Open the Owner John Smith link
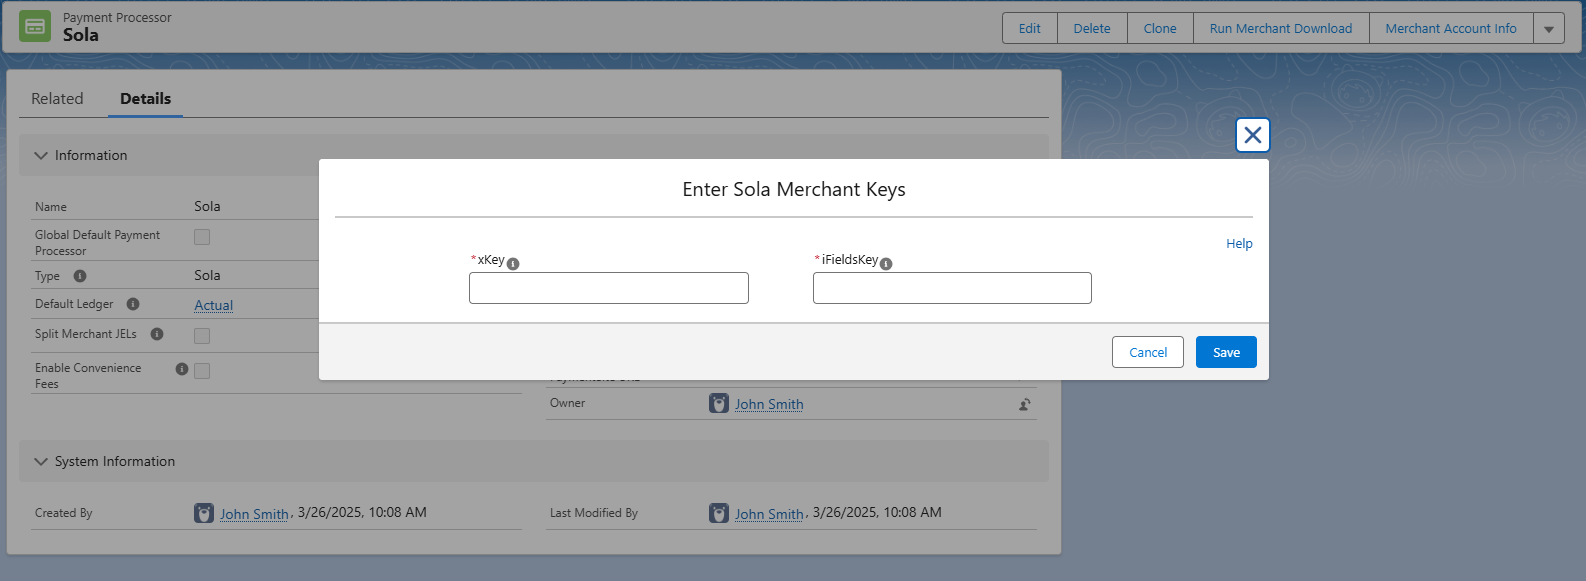Viewport: 1586px width, 581px height. click(769, 404)
